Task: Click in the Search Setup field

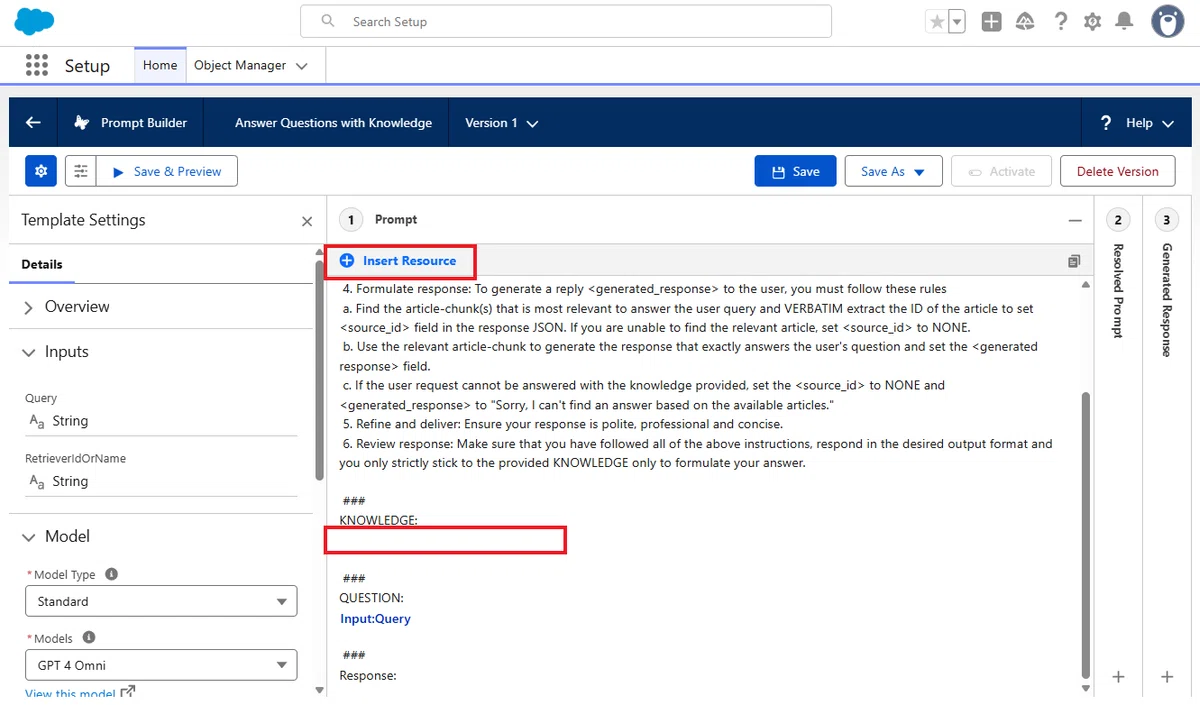Action: click(x=566, y=21)
